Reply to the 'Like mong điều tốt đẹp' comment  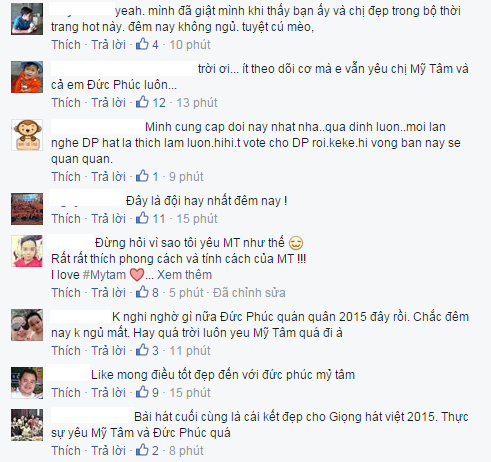[x=109, y=392]
